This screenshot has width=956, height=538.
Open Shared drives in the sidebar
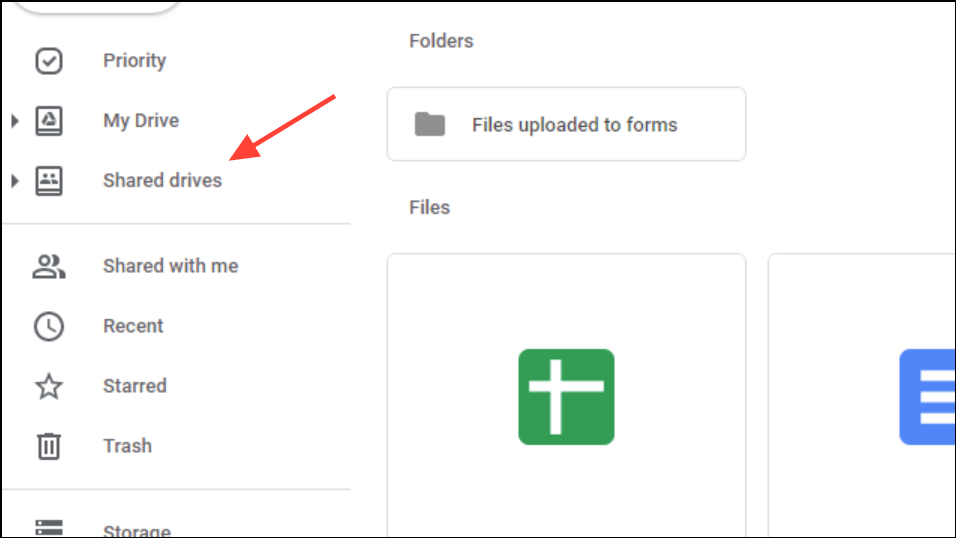(162, 181)
